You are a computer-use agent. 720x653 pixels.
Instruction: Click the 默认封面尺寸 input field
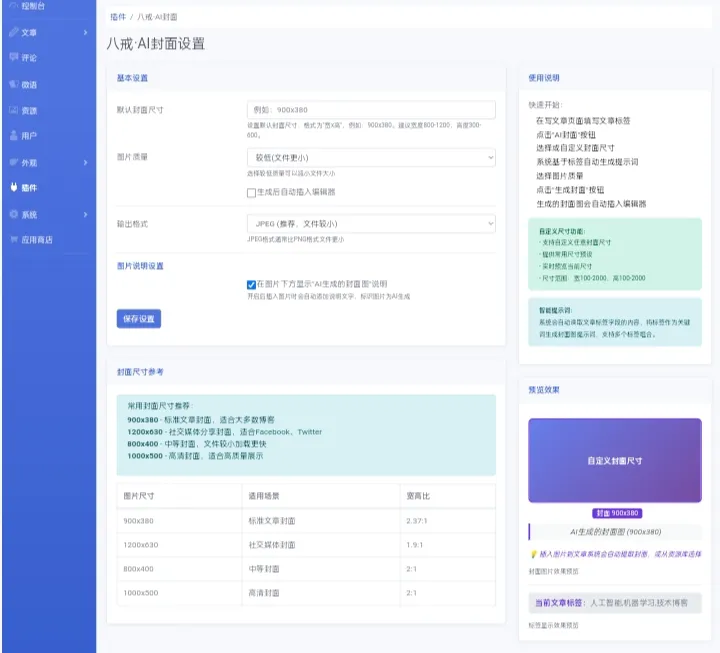tap(371, 110)
